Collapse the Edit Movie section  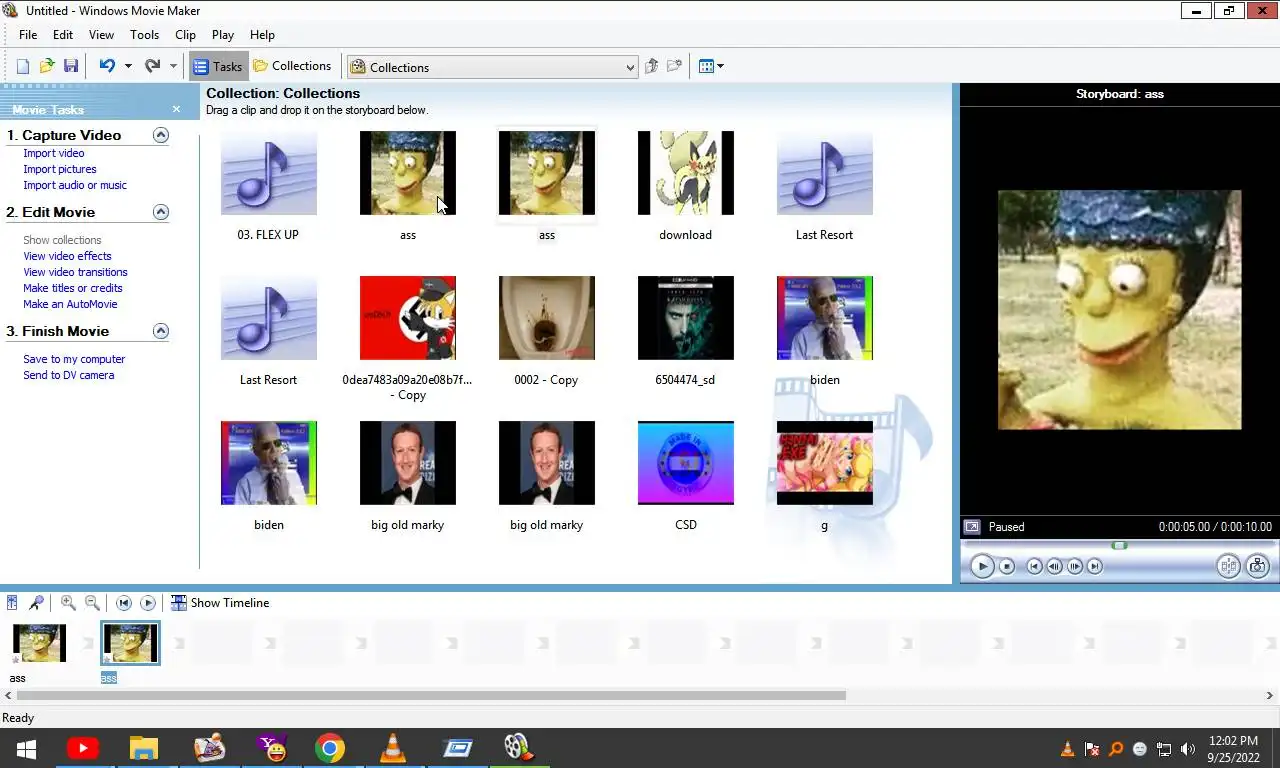[161, 212]
